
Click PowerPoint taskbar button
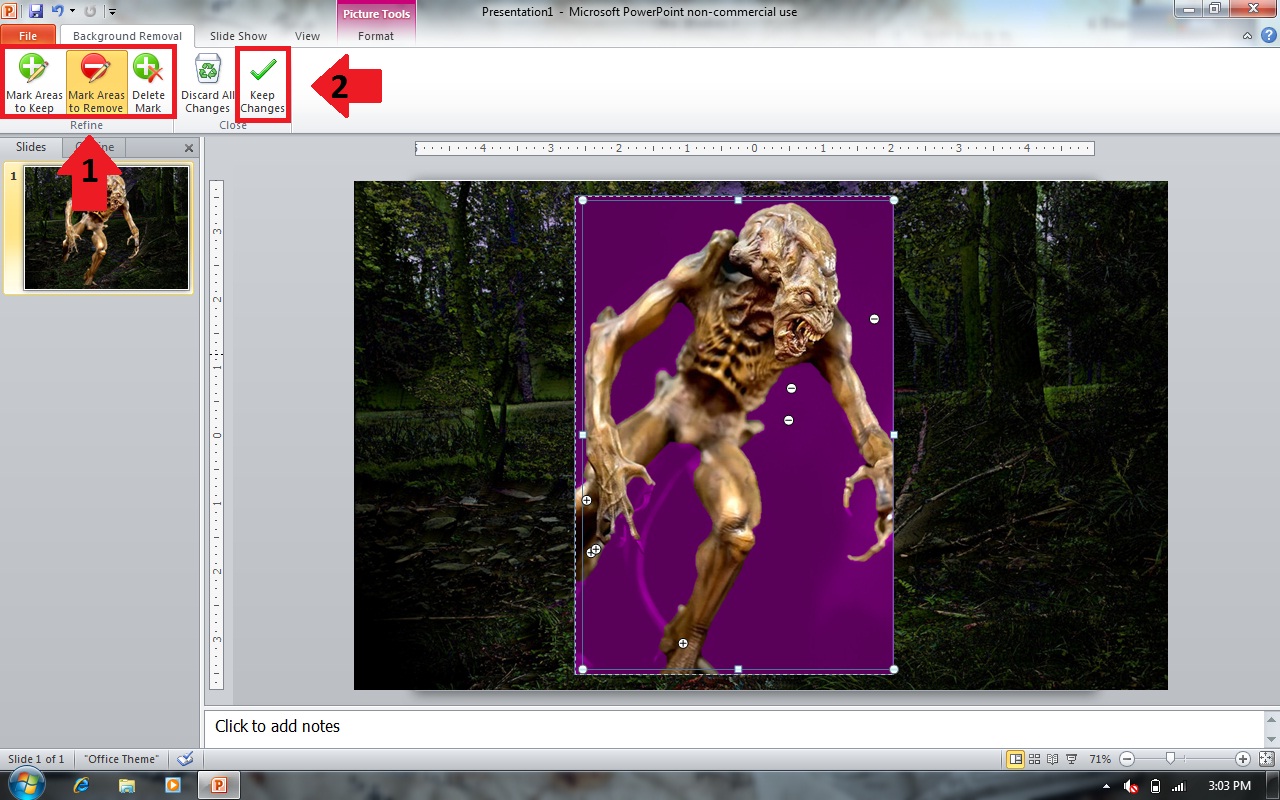220,785
